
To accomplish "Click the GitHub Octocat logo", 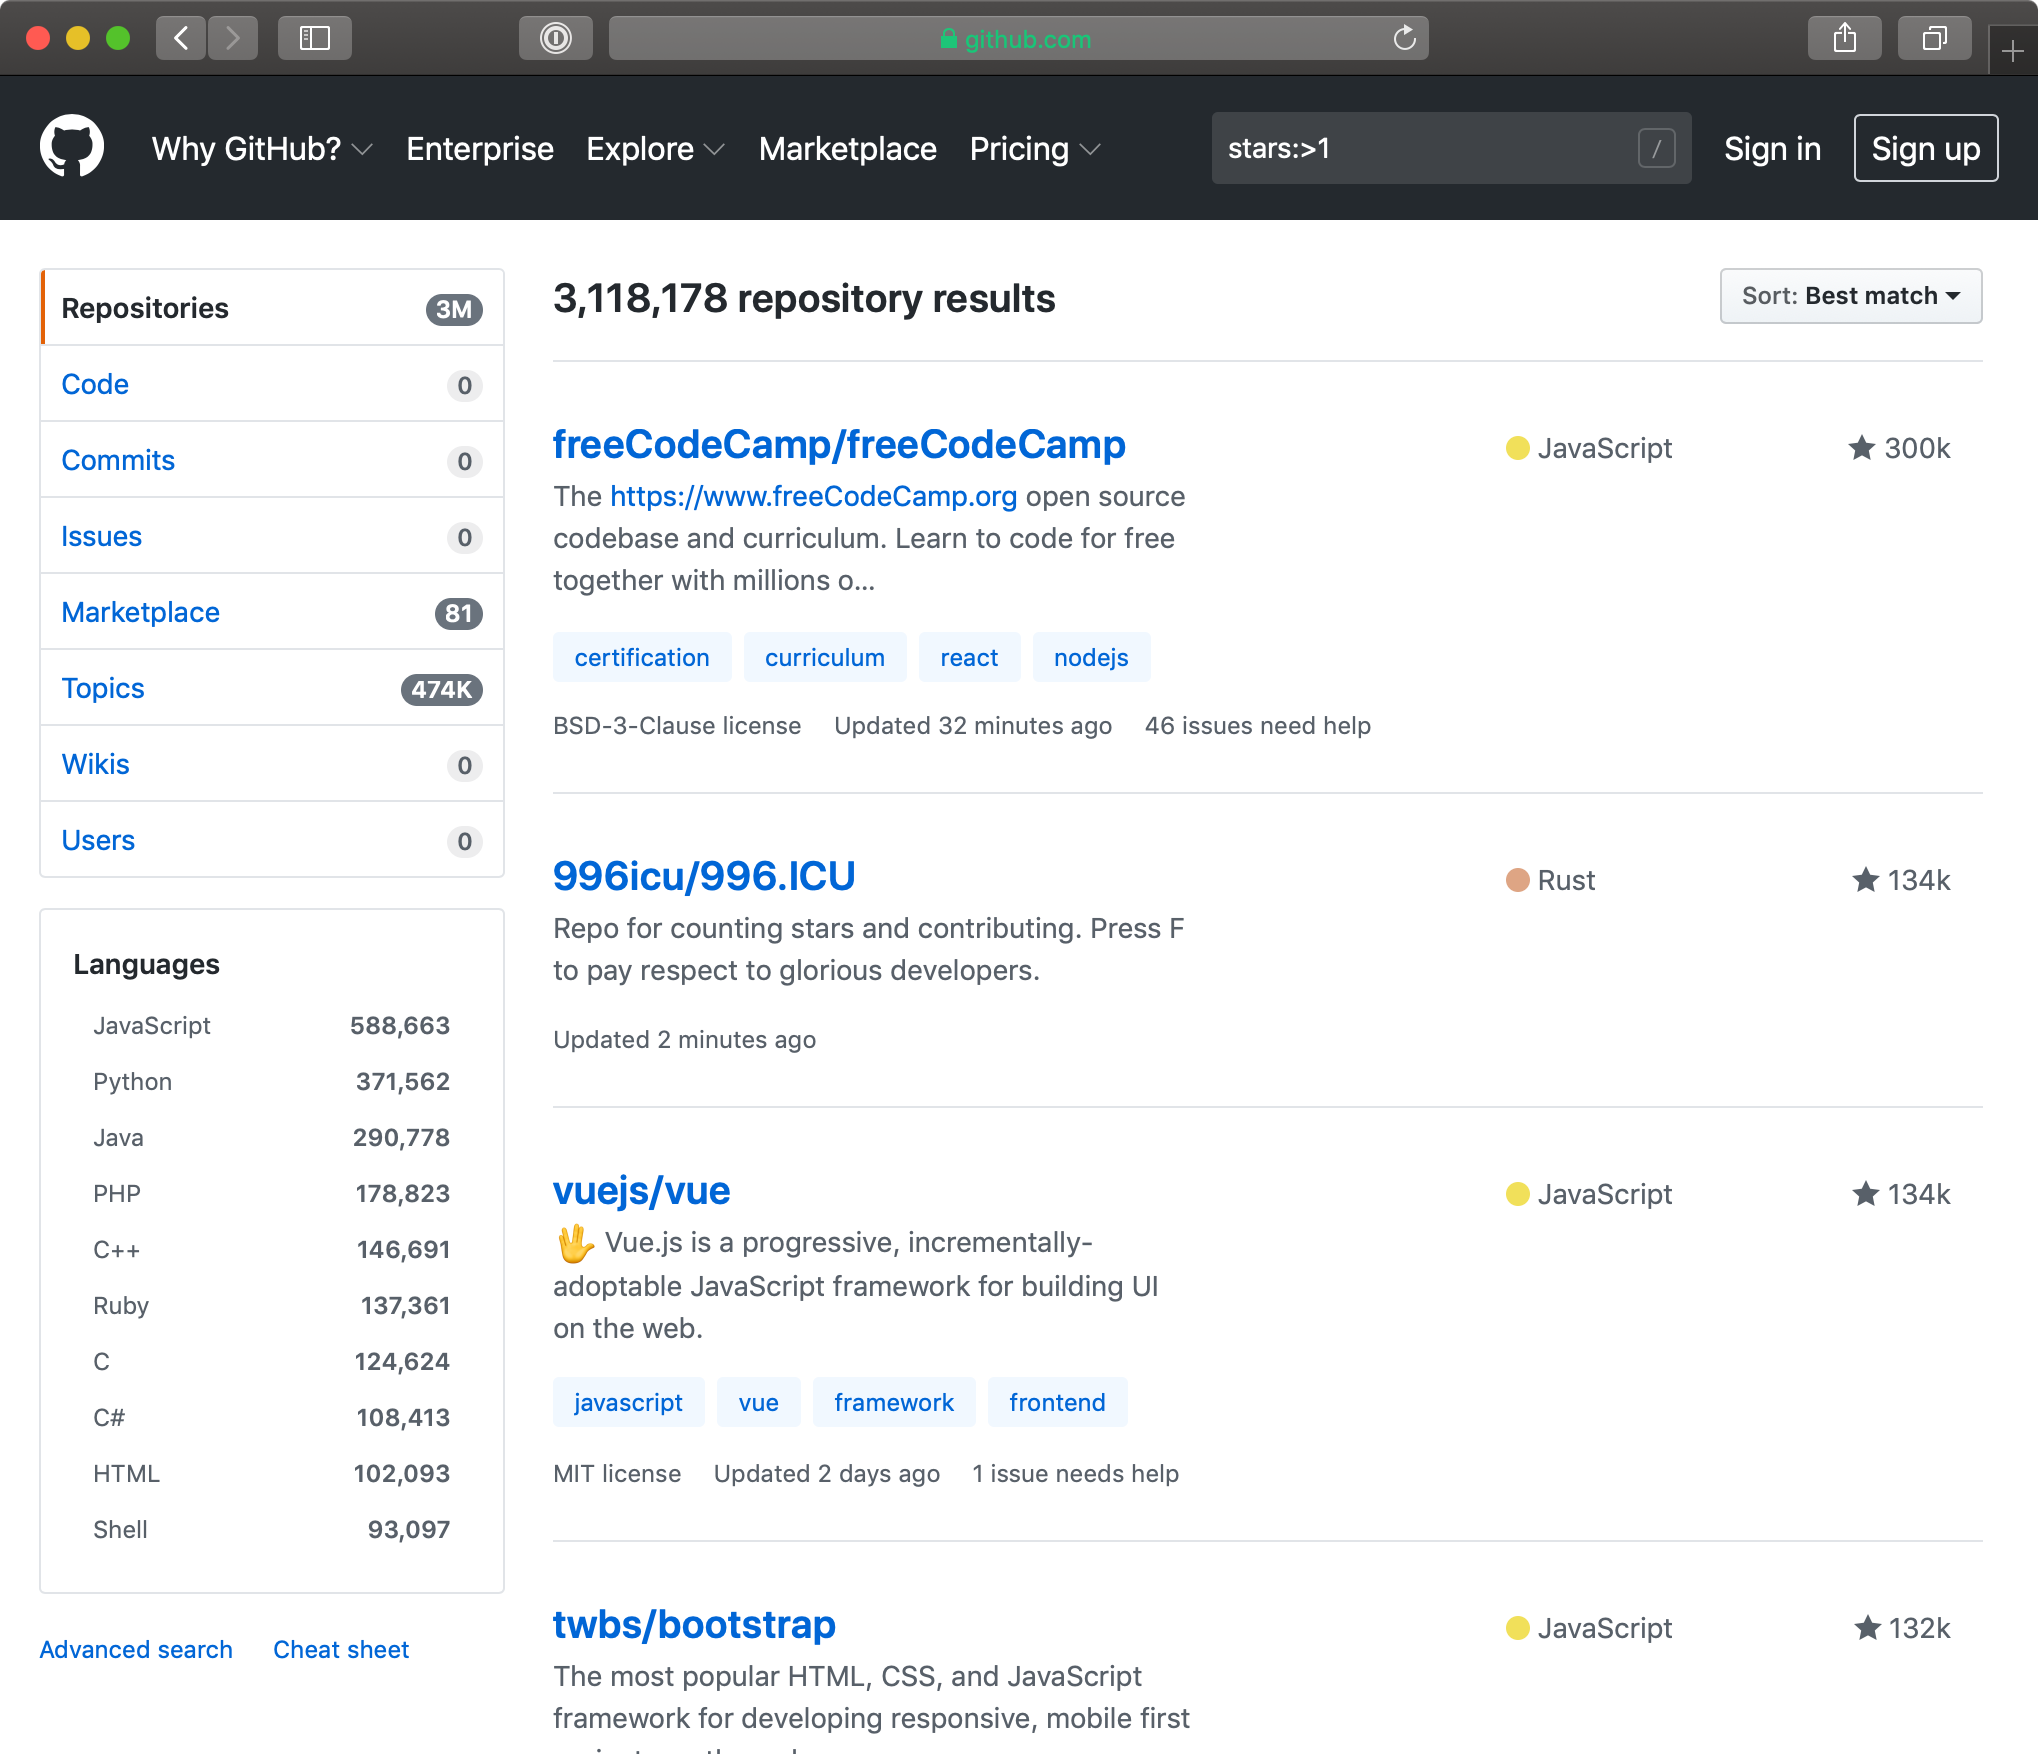I will pyautogui.click(x=72, y=147).
